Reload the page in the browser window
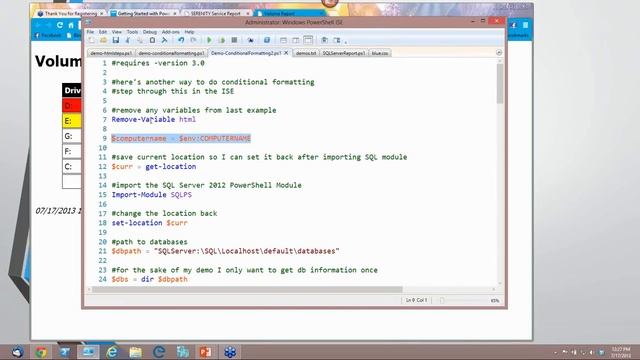The height and width of the screenshot is (360, 640). [60, 25]
